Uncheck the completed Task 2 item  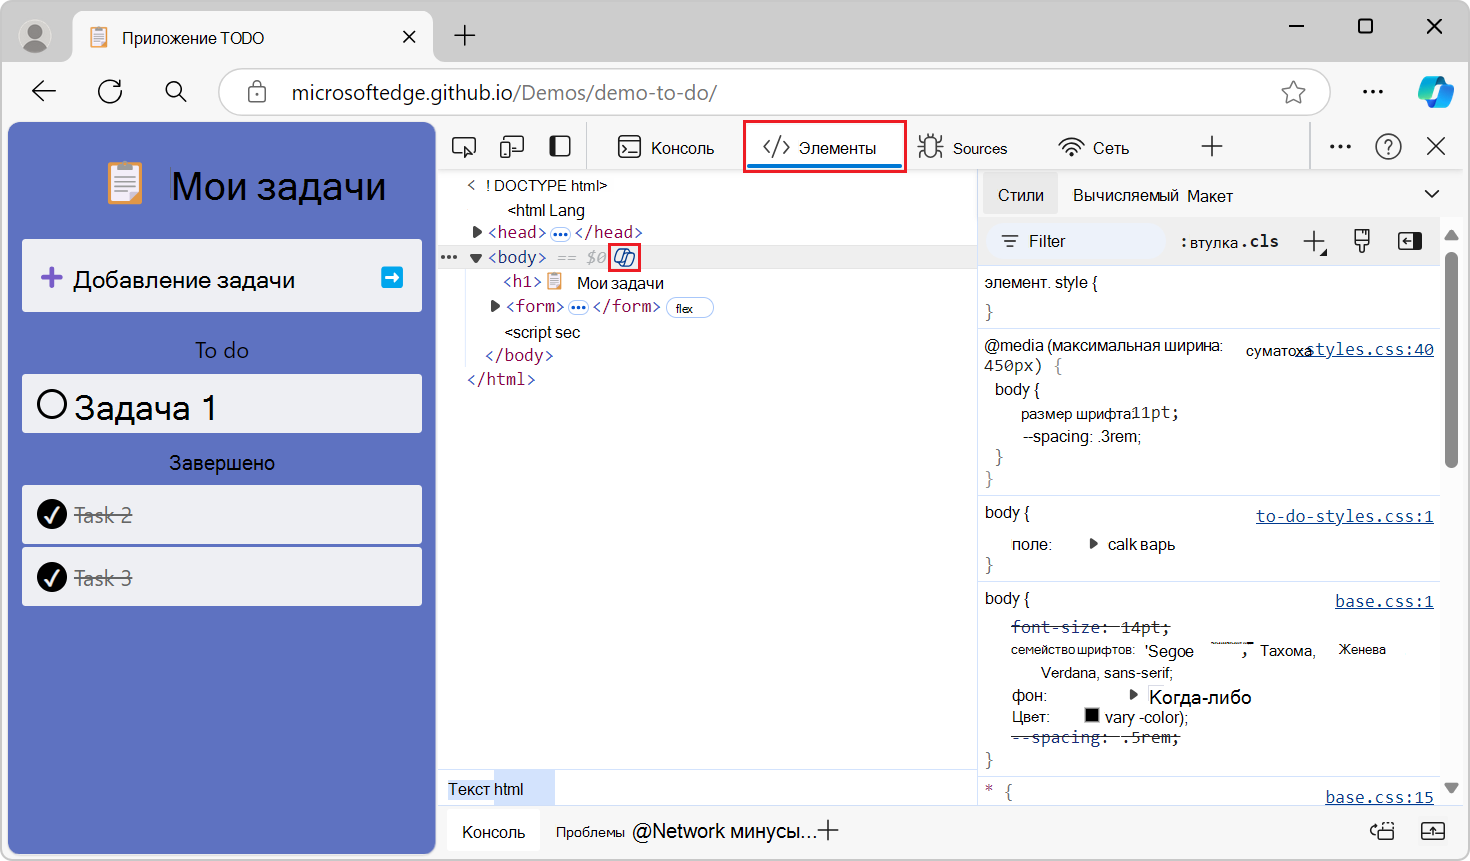click(x=52, y=515)
